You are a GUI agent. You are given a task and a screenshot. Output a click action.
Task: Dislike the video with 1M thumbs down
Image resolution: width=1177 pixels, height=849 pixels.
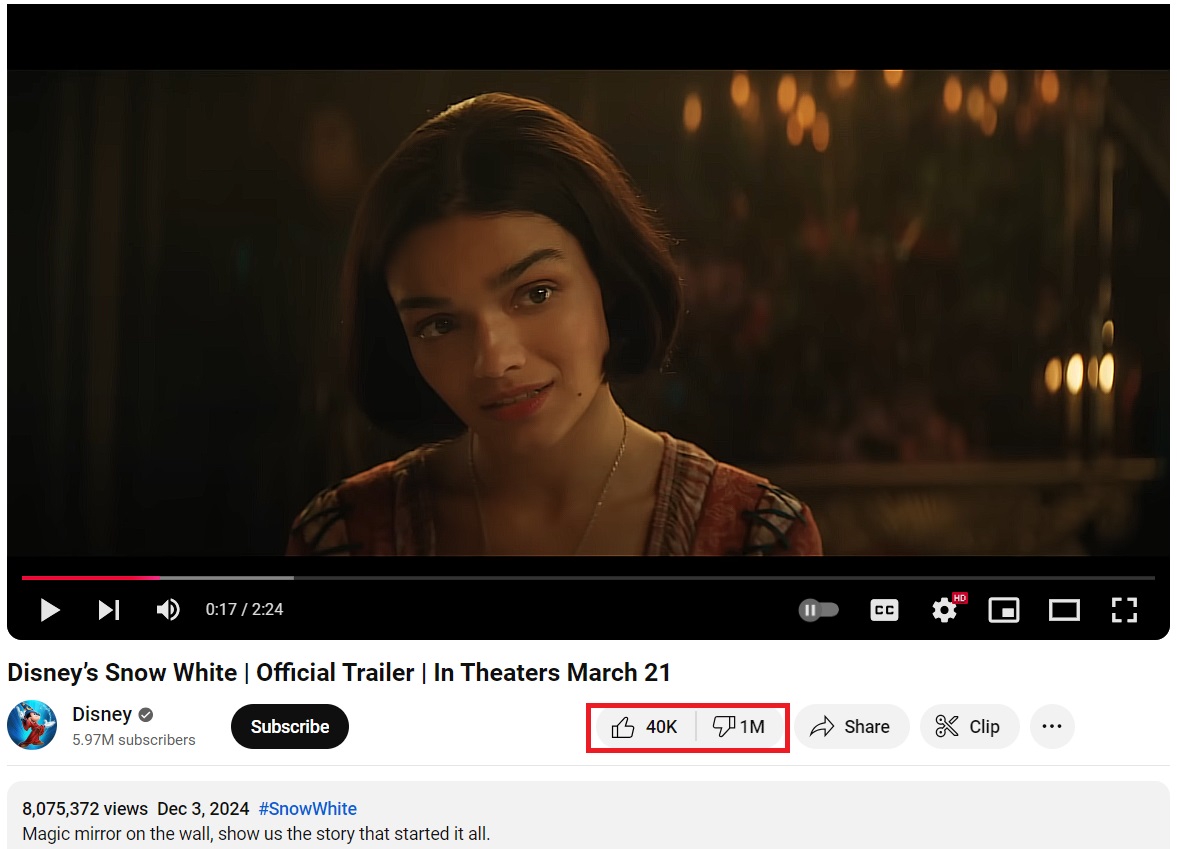tap(739, 727)
